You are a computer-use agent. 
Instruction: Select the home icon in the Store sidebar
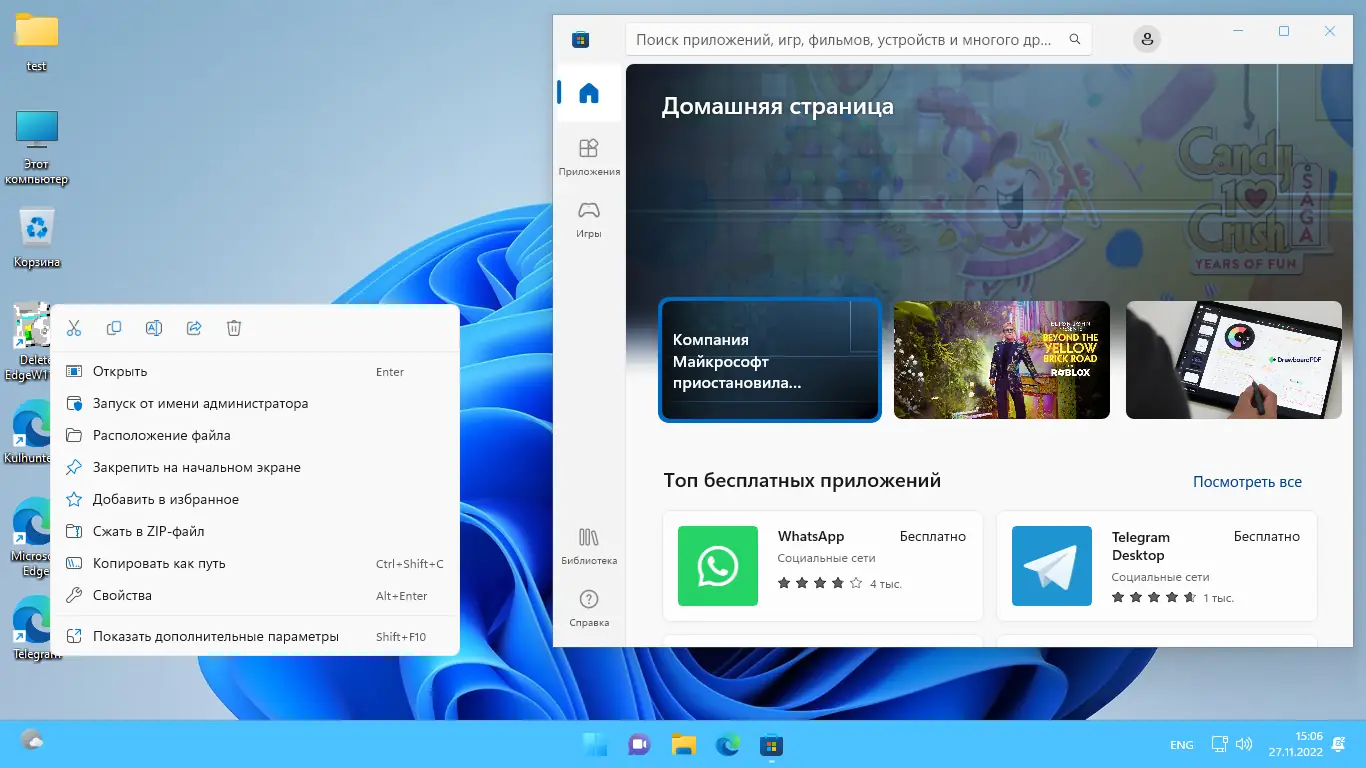[x=588, y=92]
